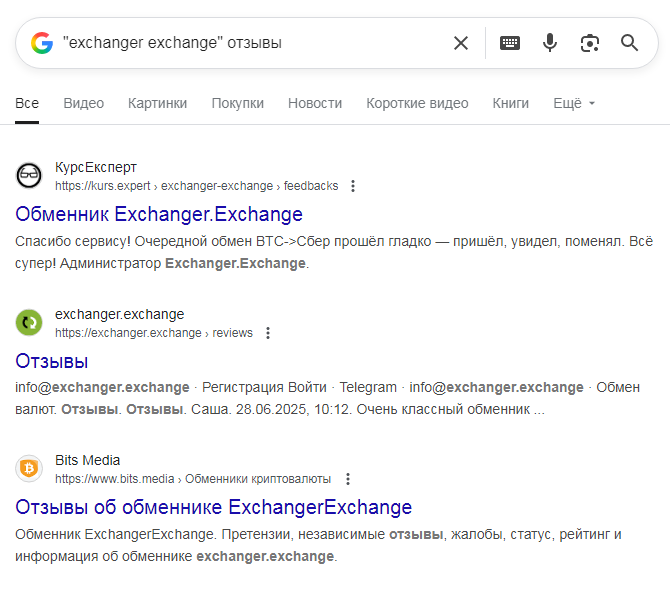Click the magnifying glass search icon
Image resolution: width=670 pixels, height=590 pixels.
[x=629, y=43]
